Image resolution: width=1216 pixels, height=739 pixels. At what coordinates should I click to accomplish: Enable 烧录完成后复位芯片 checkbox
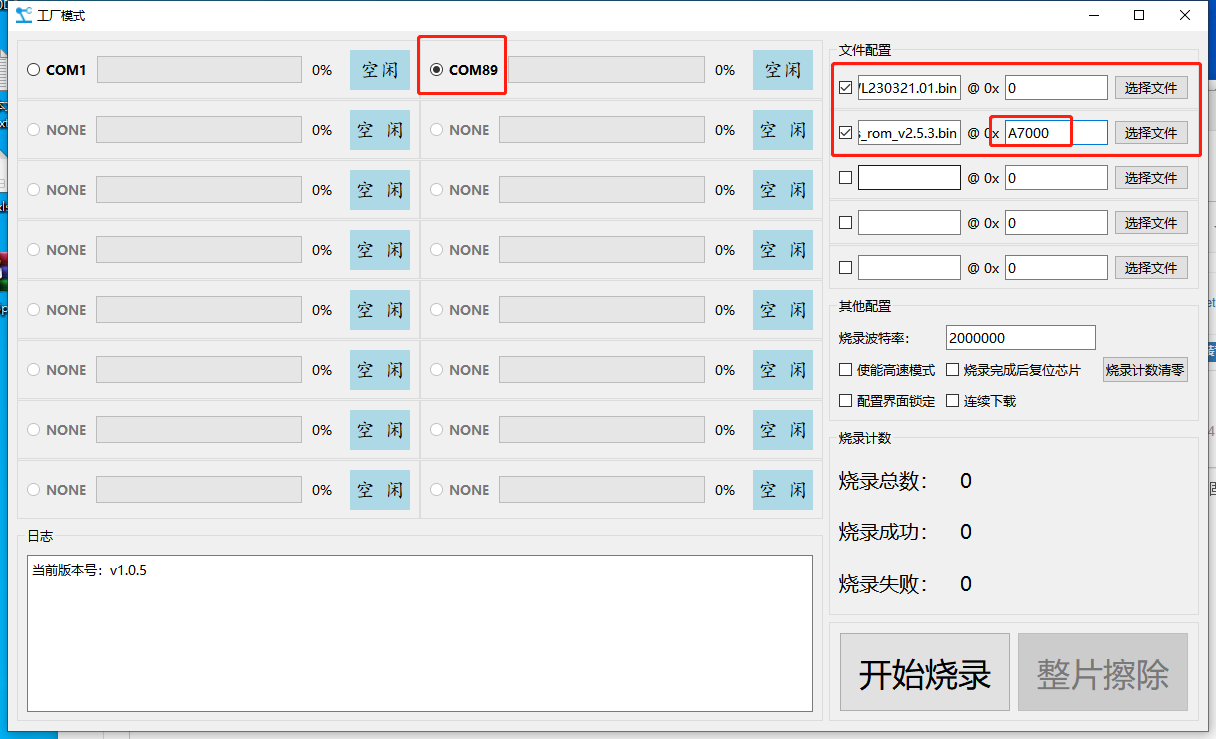pos(952,370)
